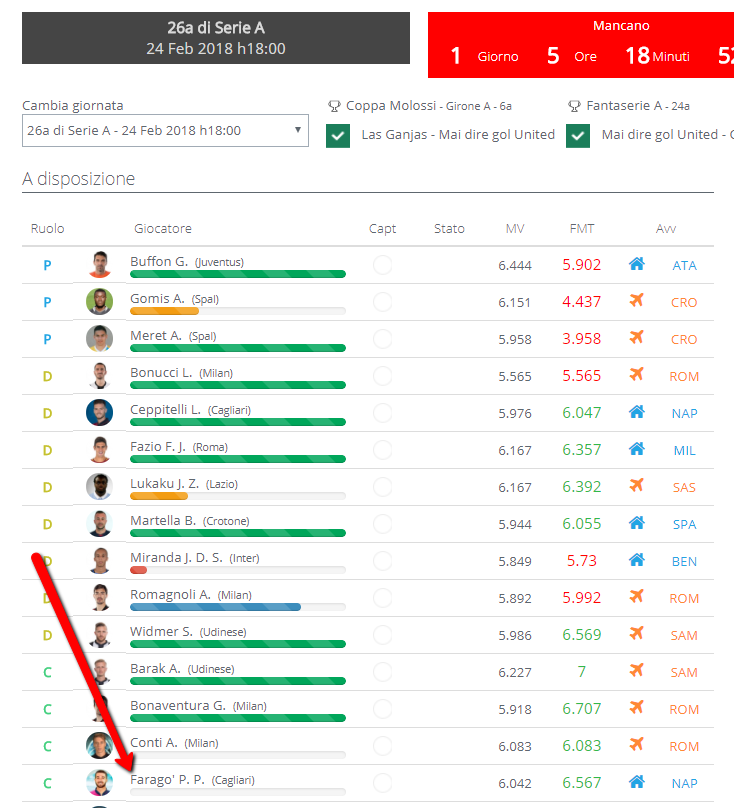Image resolution: width=734 pixels, height=808 pixels.
Task: Click the trophy icon beside Fantaserie A
Action: 574,106
